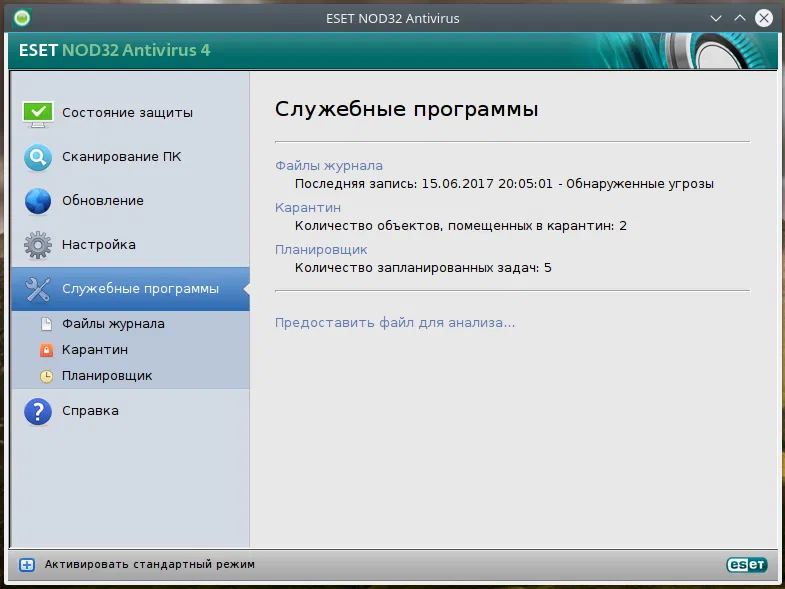Select Служебные программы sidebar item
The height and width of the screenshot is (589, 785).
pyautogui.click(x=130, y=289)
